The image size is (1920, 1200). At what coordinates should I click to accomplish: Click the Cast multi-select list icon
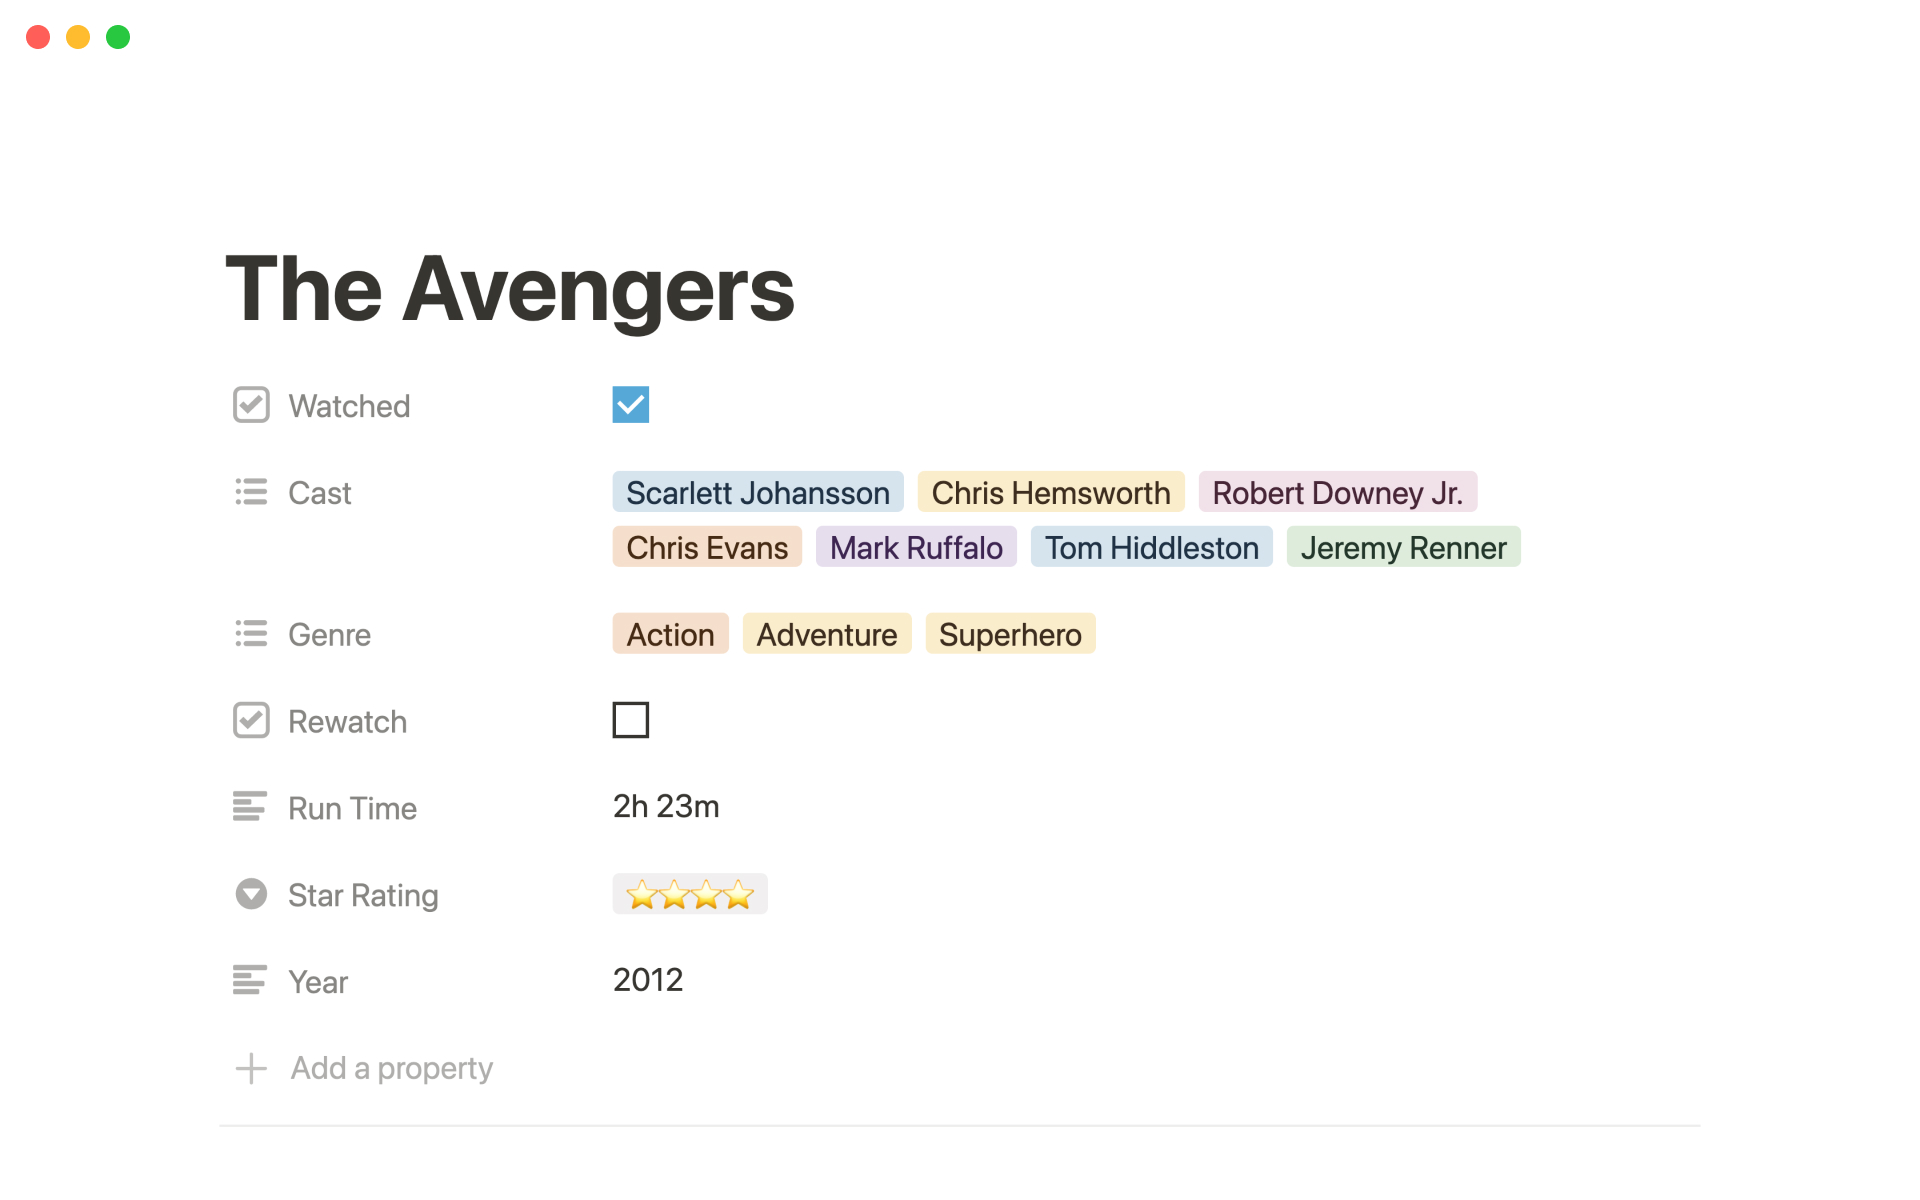click(x=251, y=492)
